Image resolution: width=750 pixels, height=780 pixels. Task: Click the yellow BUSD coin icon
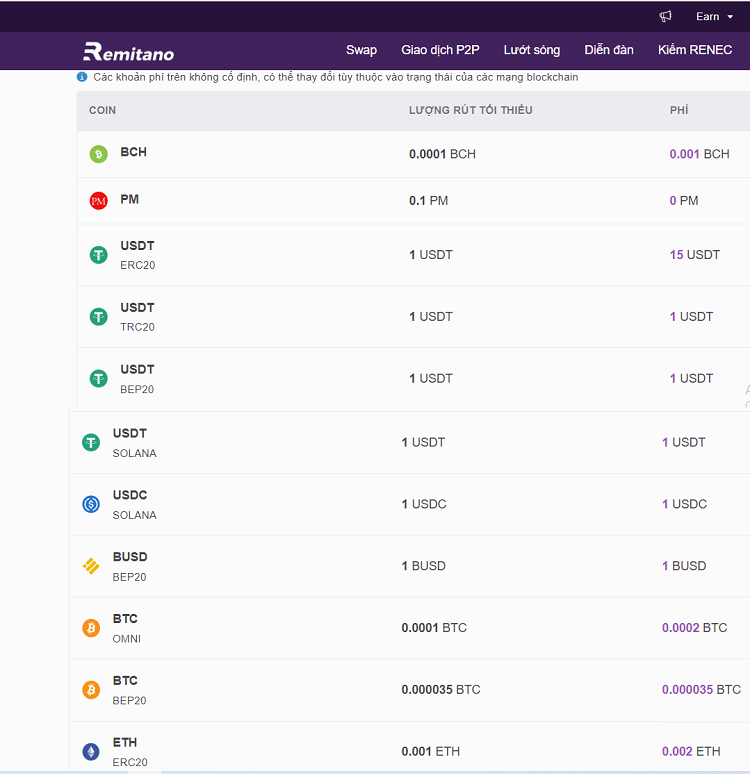click(91, 567)
